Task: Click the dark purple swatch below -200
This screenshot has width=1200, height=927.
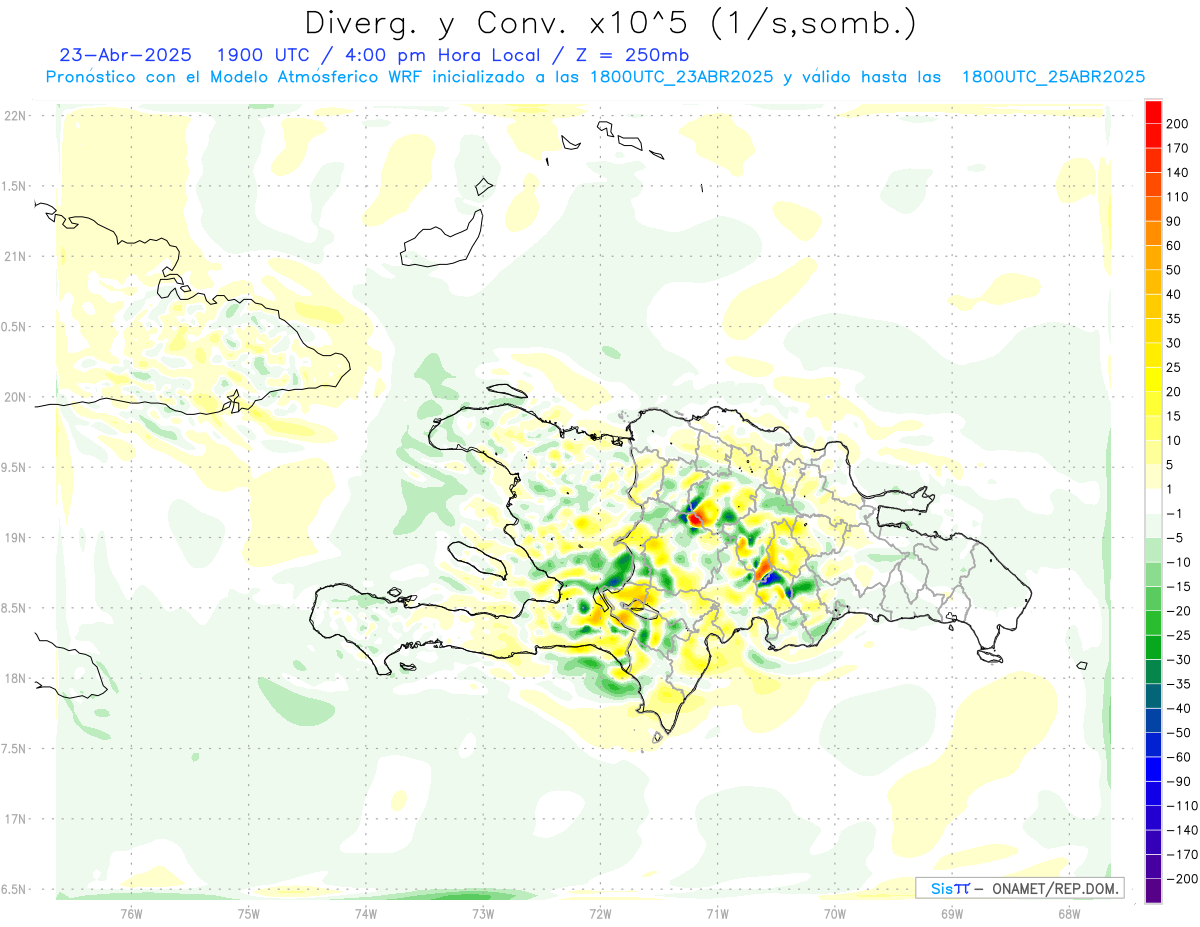Action: pyautogui.click(x=1153, y=890)
